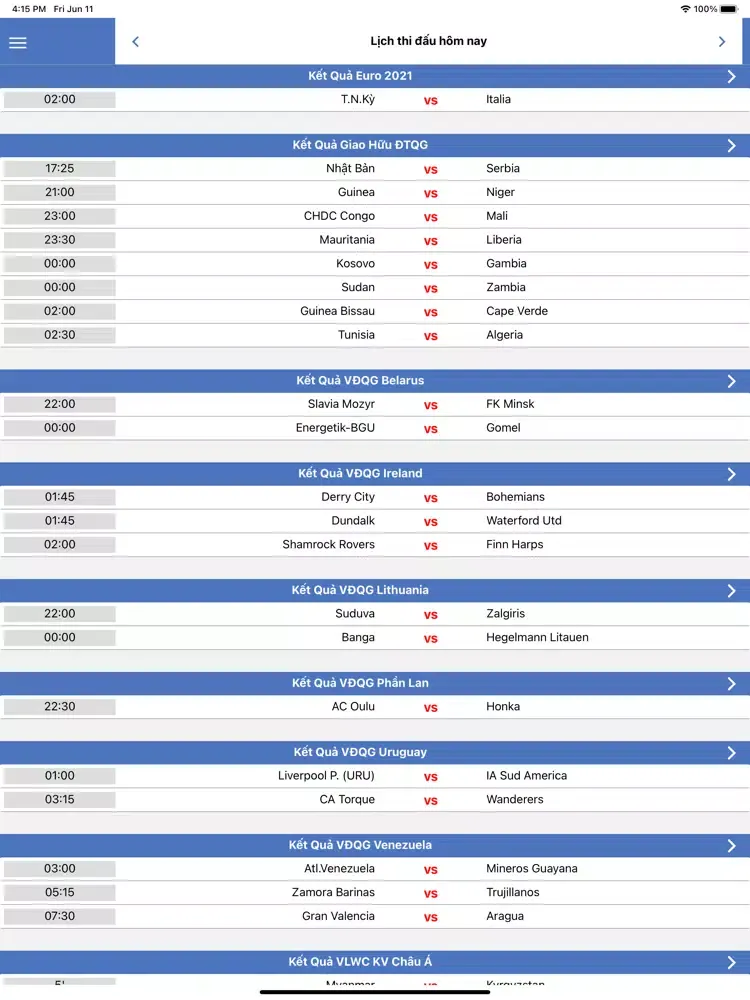This screenshot has height=1000, width=750.
Task: Expand Kết Quả VĐQG Belarus chevron
Action: 731,381
